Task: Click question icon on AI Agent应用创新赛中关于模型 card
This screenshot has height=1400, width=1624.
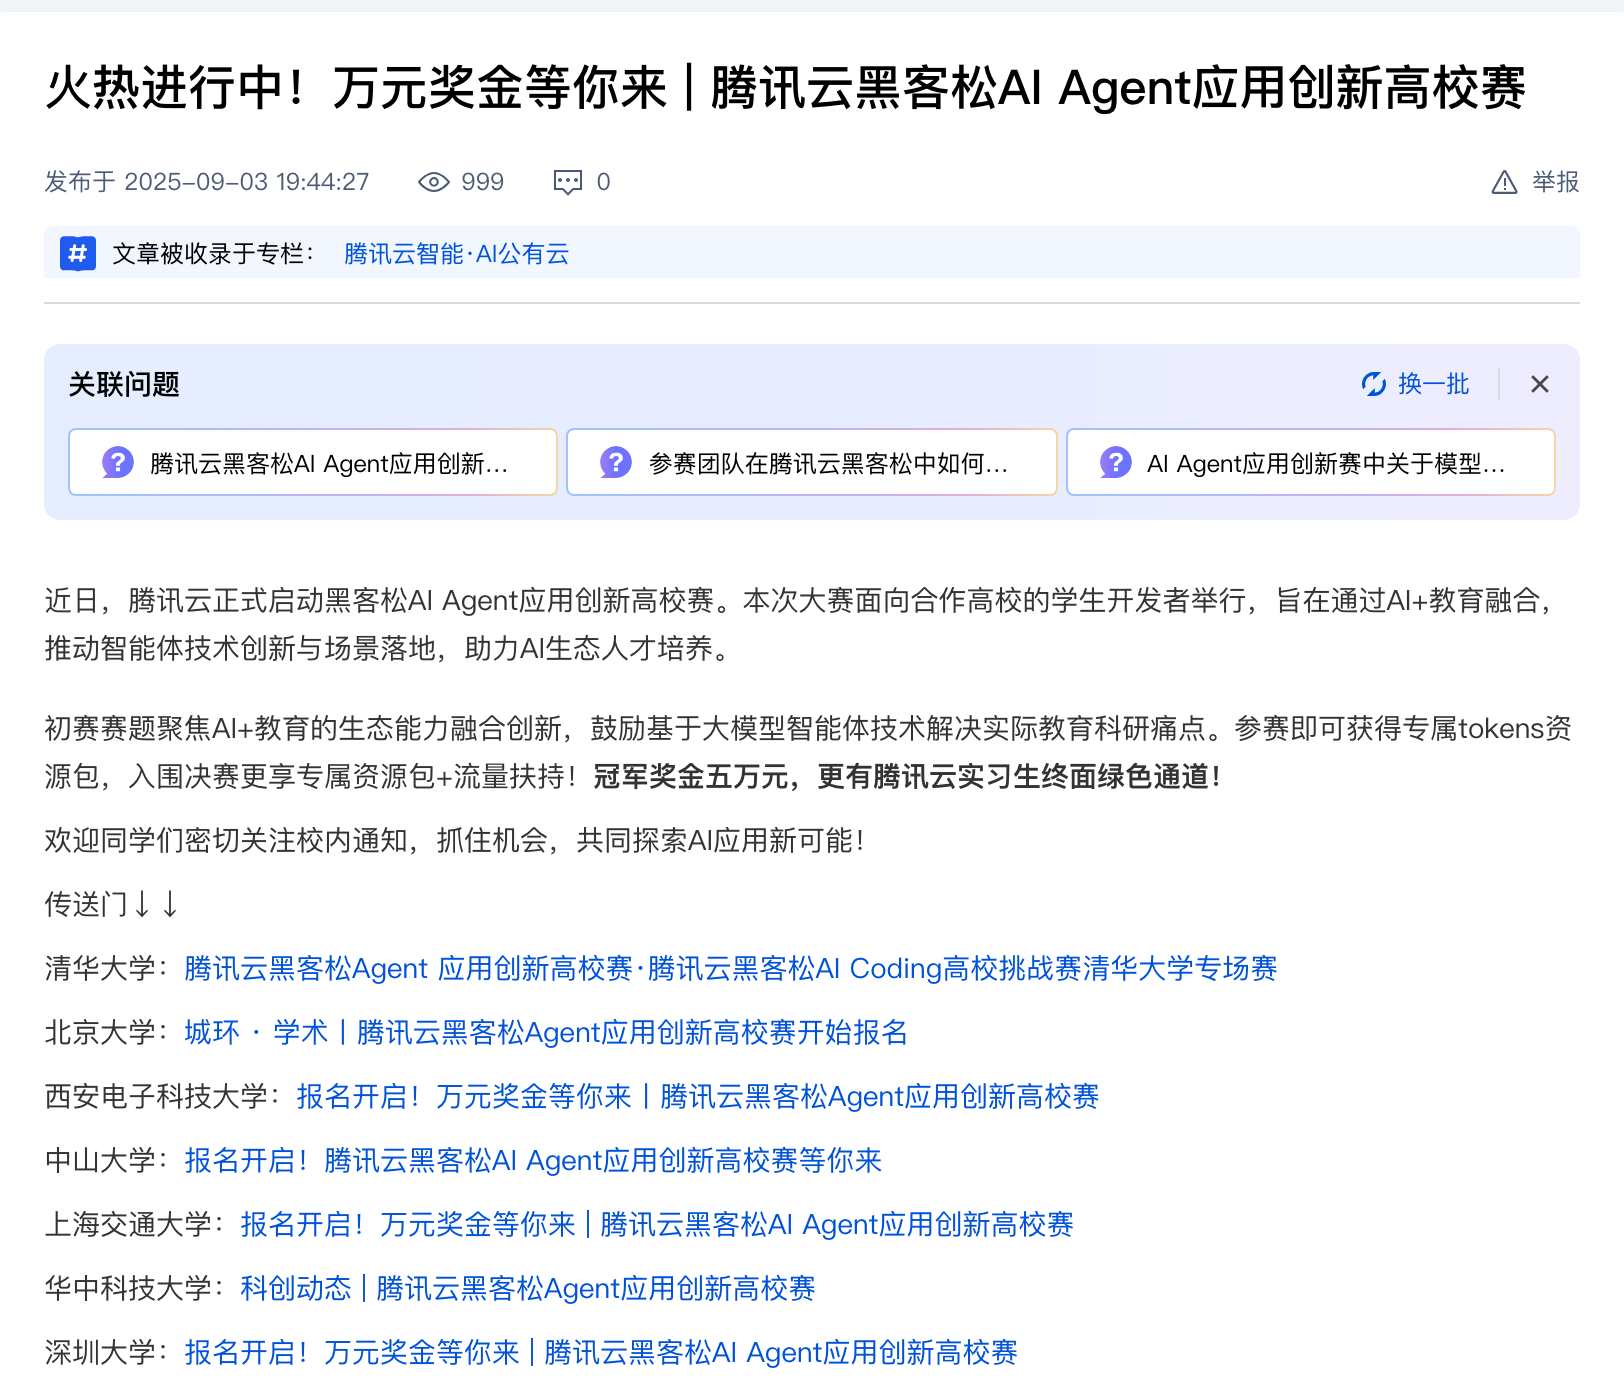Action: pos(1115,462)
